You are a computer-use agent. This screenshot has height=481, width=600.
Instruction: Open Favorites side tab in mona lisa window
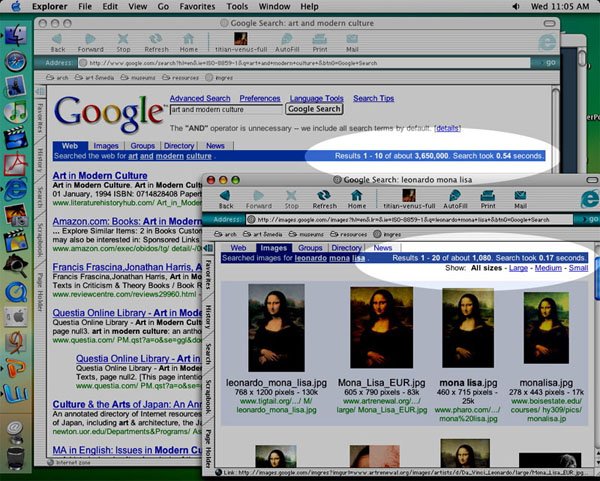[x=208, y=275]
